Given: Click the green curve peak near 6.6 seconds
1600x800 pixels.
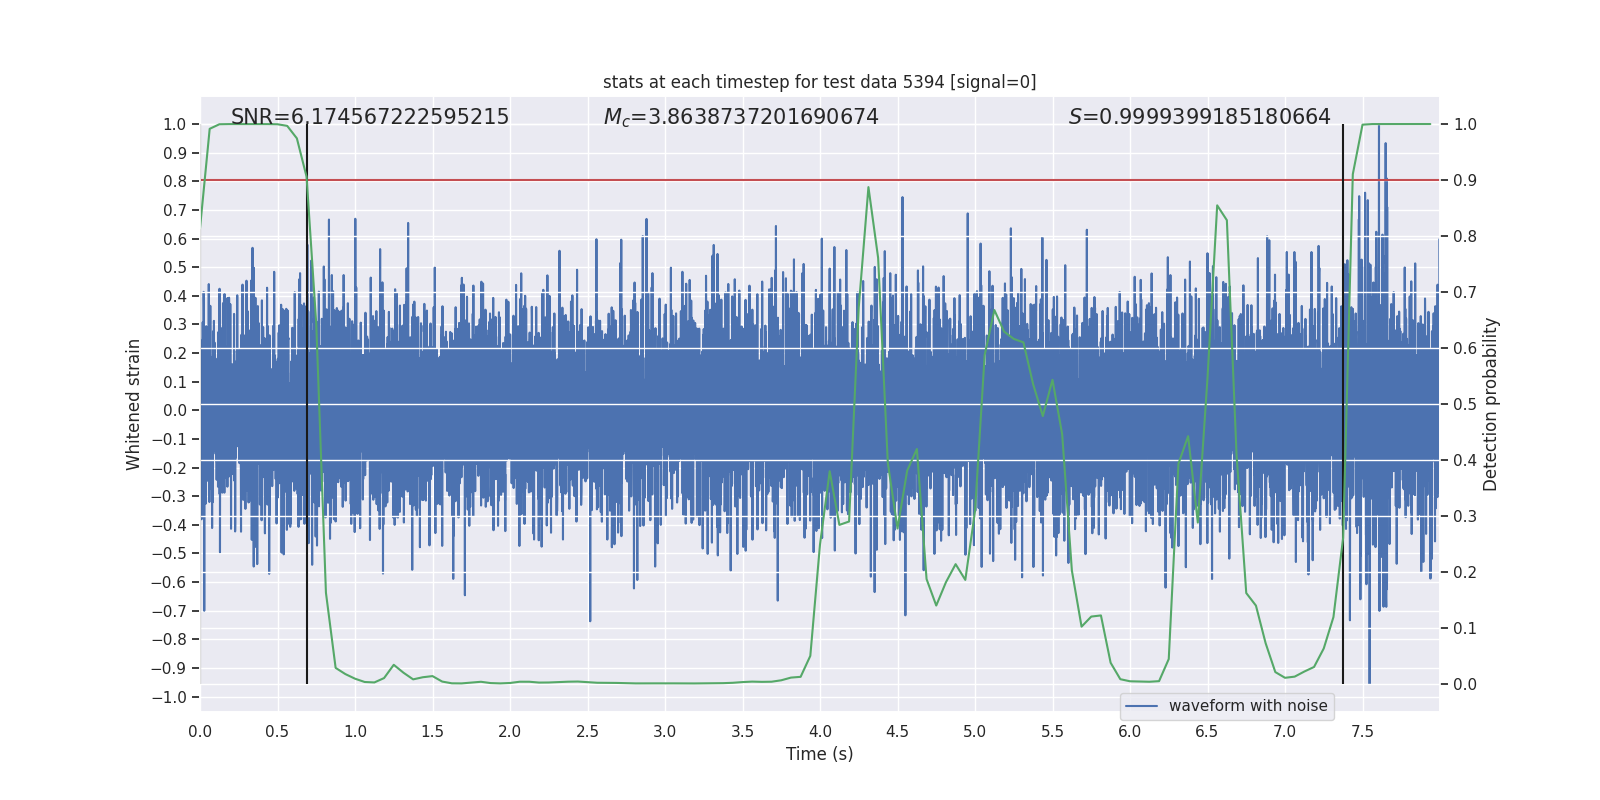Looking at the screenshot, I should (x=1217, y=206).
